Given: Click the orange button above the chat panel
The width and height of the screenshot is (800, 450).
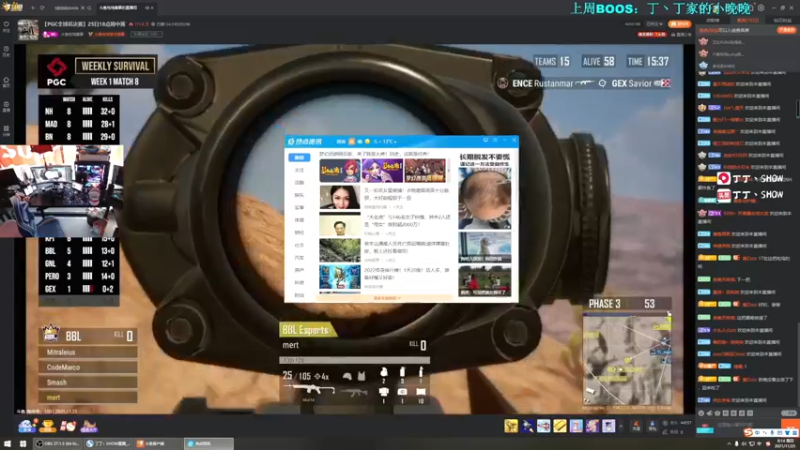Looking at the screenshot, I should click(679, 24).
